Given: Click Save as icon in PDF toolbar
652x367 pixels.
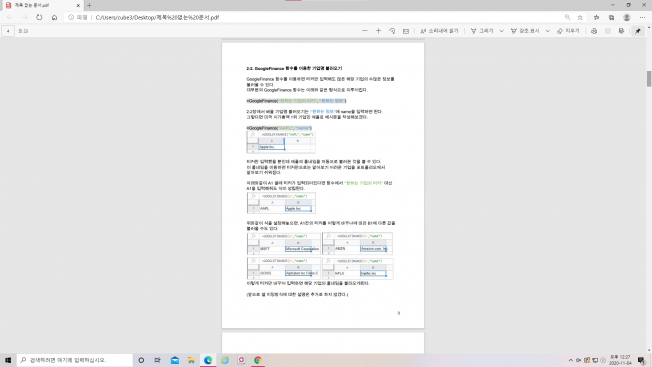Looking at the screenshot, I should [x=621, y=31].
